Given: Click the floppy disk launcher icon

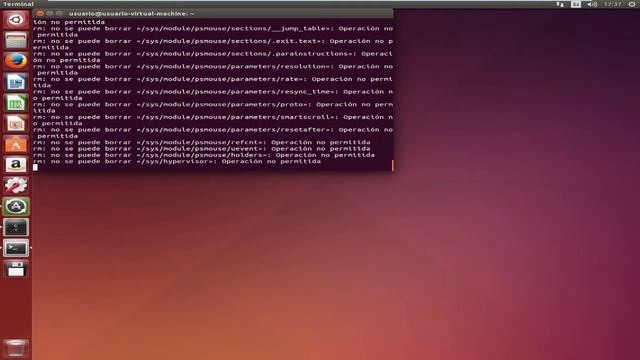Looking at the screenshot, I should pos(16,269).
